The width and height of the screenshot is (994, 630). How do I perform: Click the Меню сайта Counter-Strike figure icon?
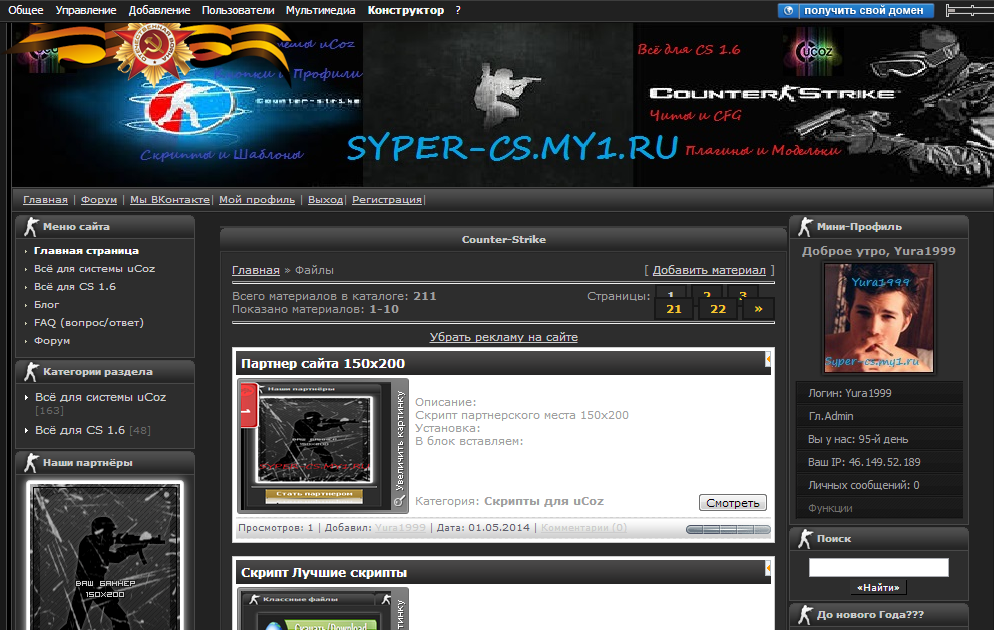click(x=30, y=226)
